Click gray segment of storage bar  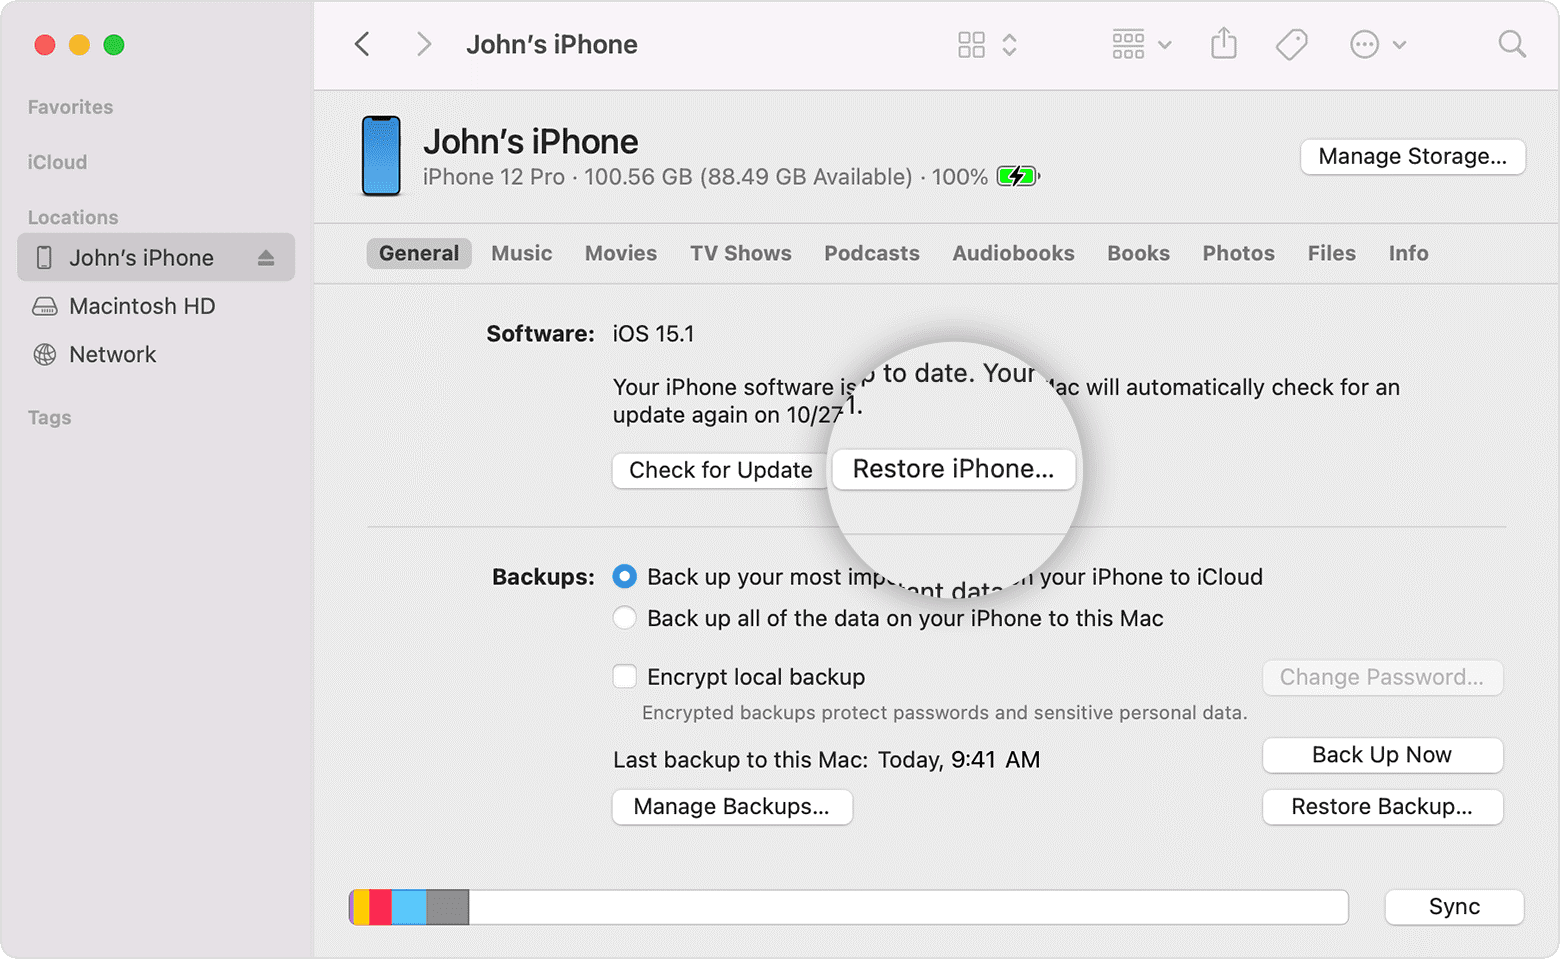tap(448, 907)
